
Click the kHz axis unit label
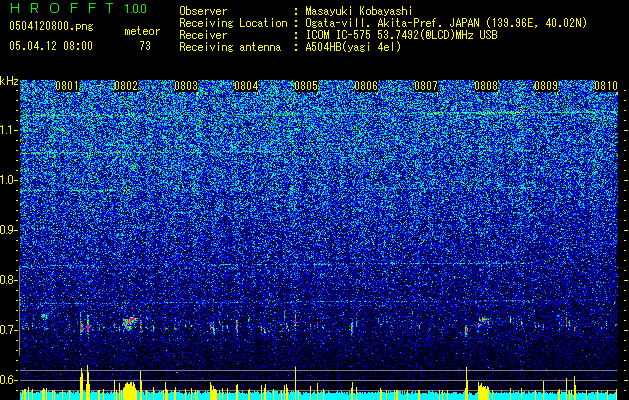[x=9, y=81]
